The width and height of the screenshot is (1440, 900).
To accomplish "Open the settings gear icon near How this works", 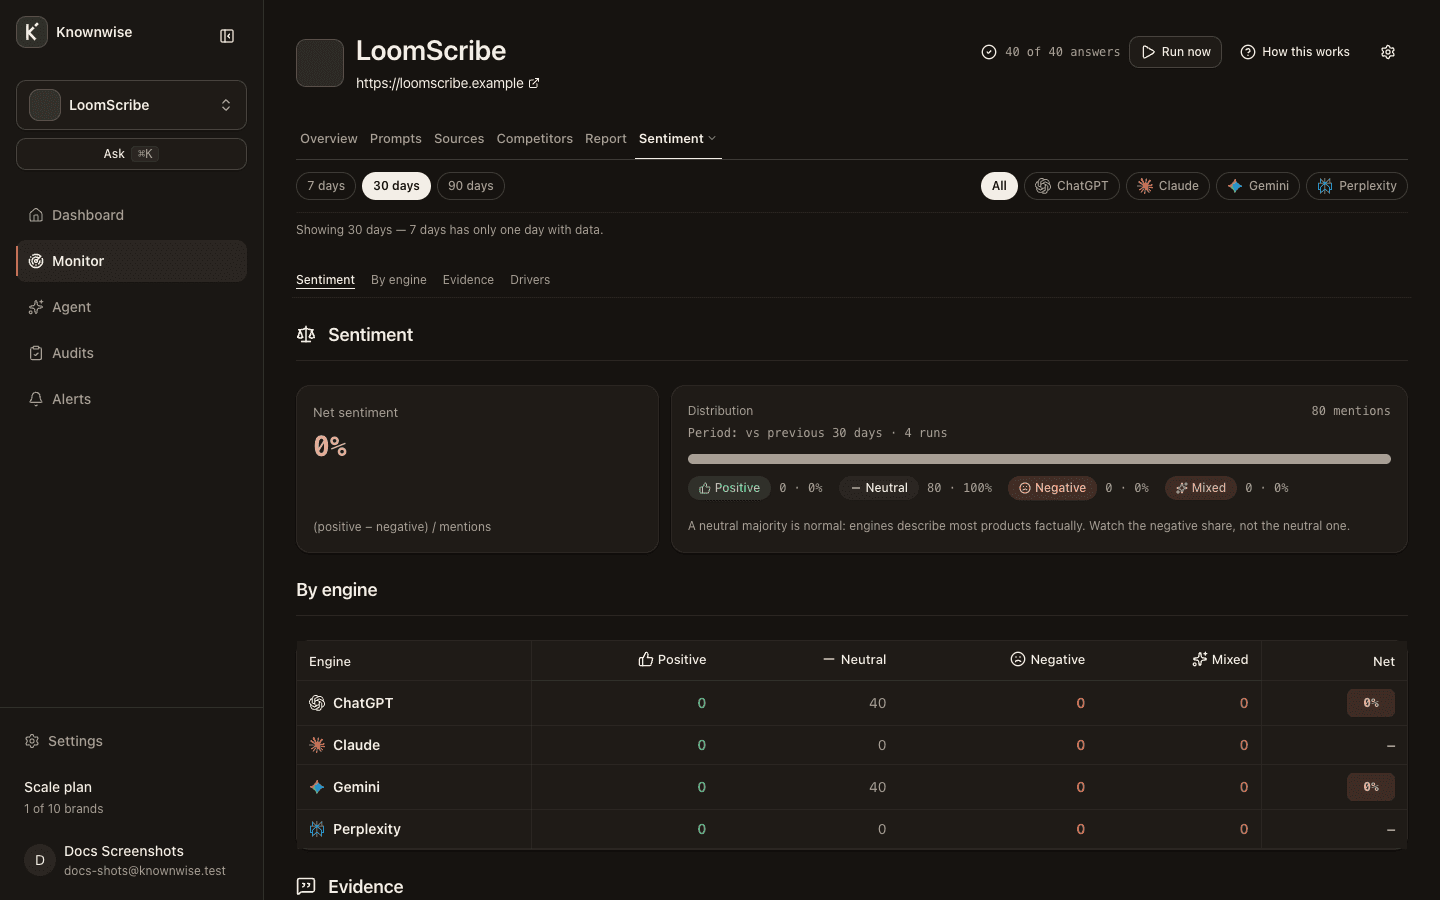I will [1388, 52].
